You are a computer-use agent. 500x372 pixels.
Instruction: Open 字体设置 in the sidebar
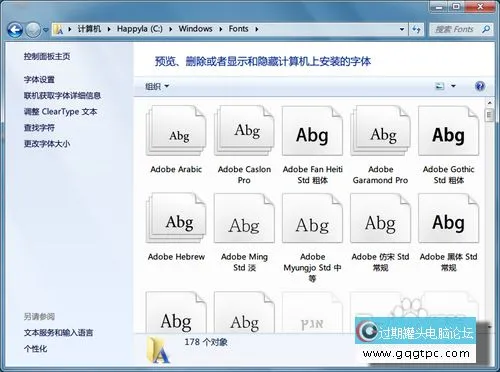[39, 79]
